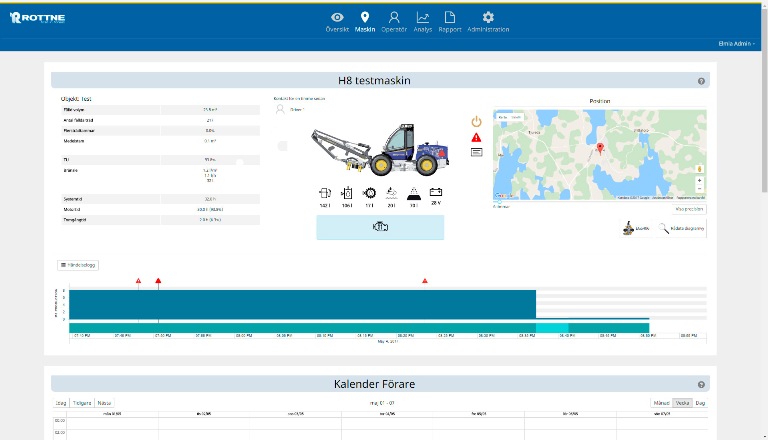Image resolution: width=768 pixels, height=440 pixels.
Task: Open help for Kalender Förare panel
Action: point(701,385)
